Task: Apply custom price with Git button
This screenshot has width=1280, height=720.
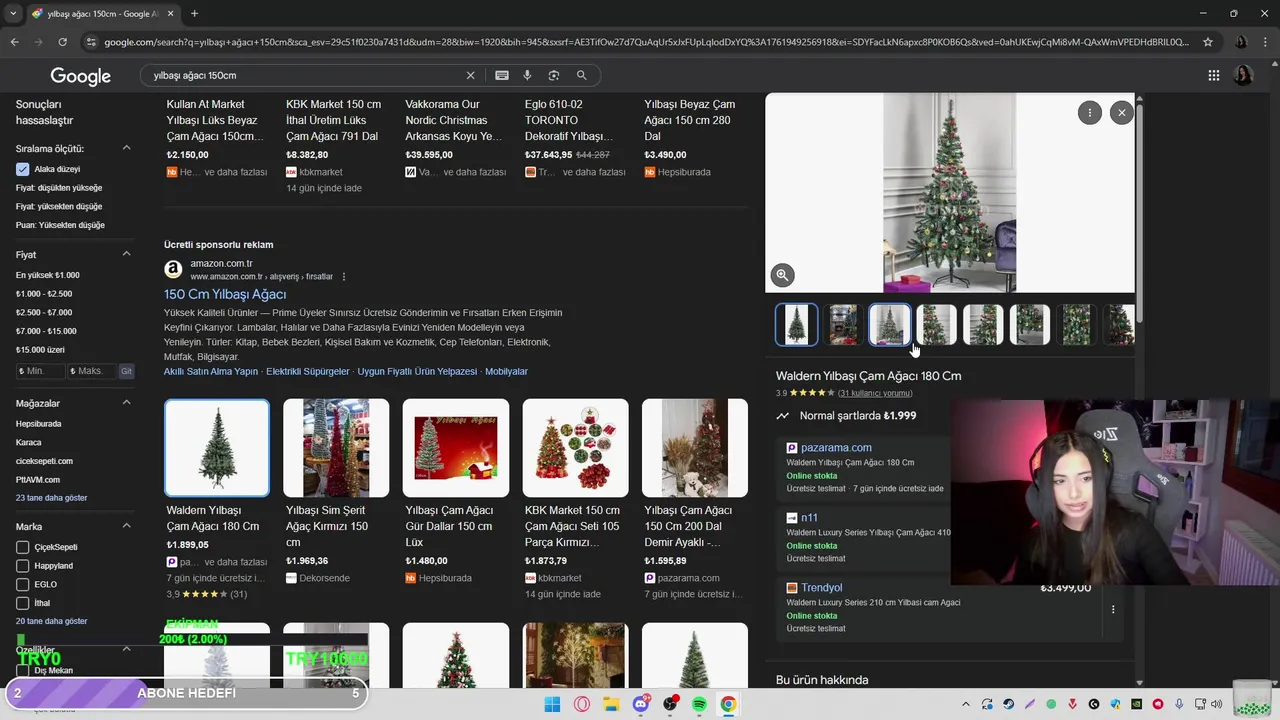Action: 126,371
